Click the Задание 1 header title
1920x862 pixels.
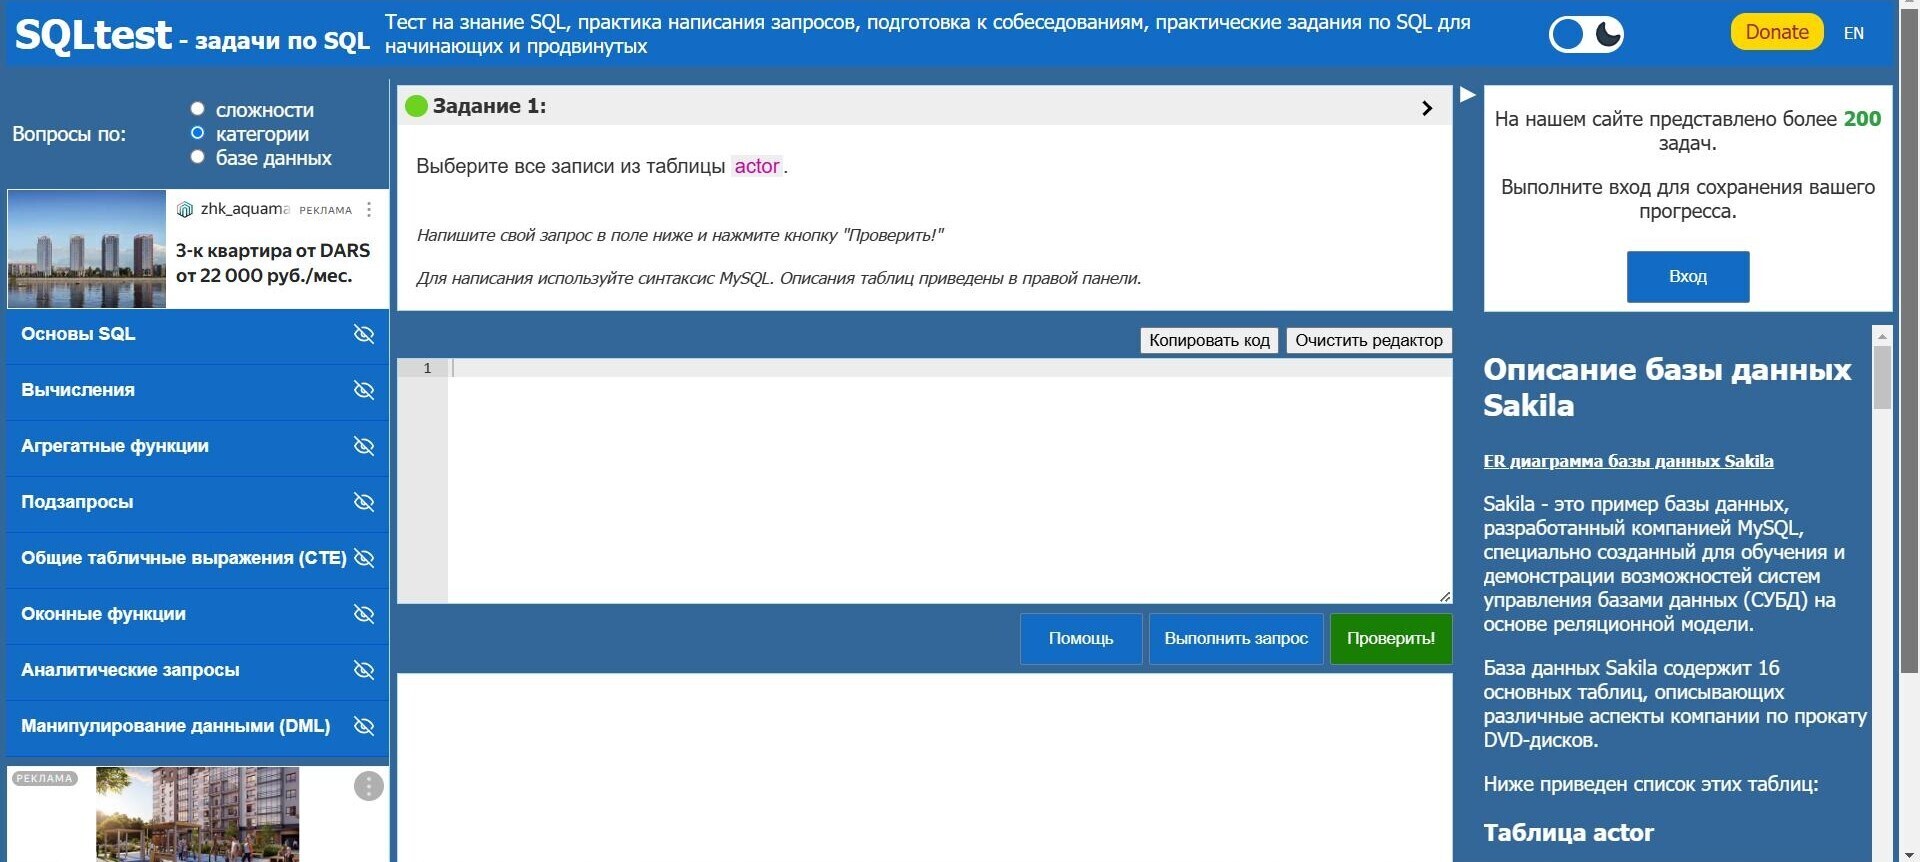489,106
